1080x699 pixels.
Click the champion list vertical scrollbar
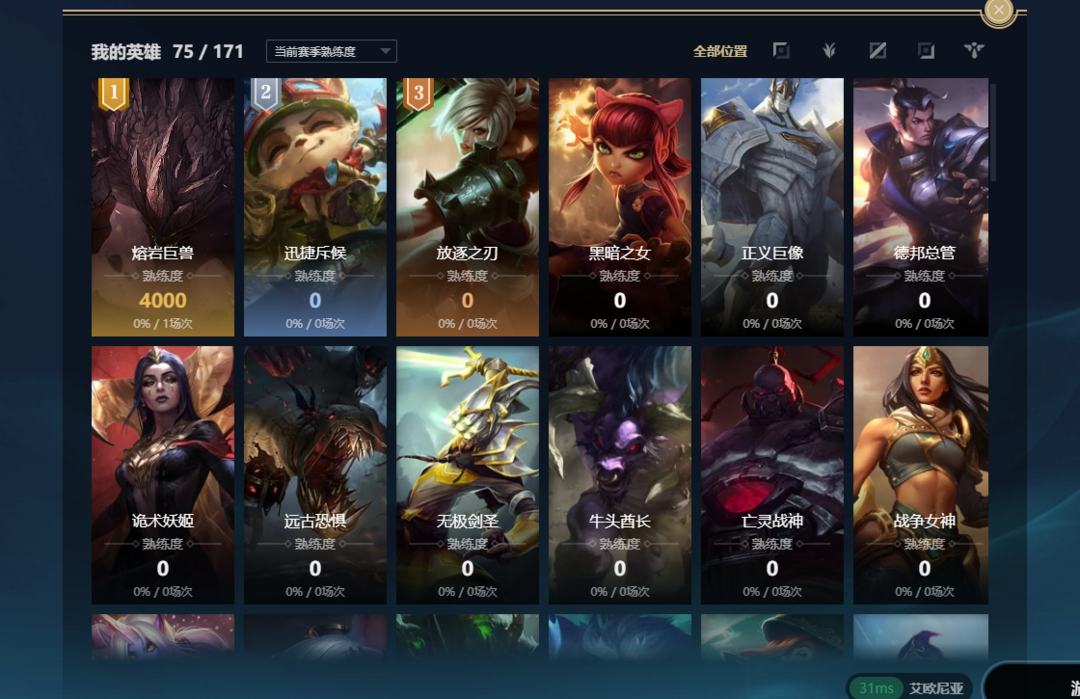[993, 132]
